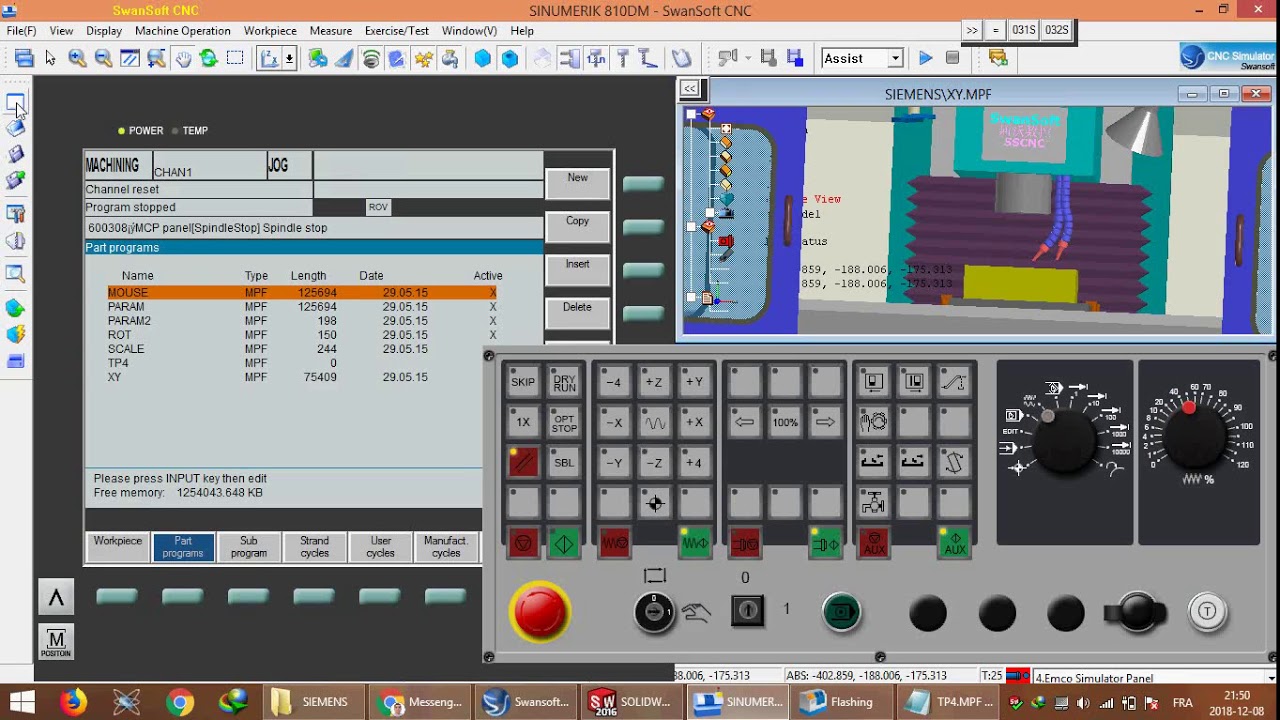Select the Workpiece softkey tab

[x=118, y=547]
